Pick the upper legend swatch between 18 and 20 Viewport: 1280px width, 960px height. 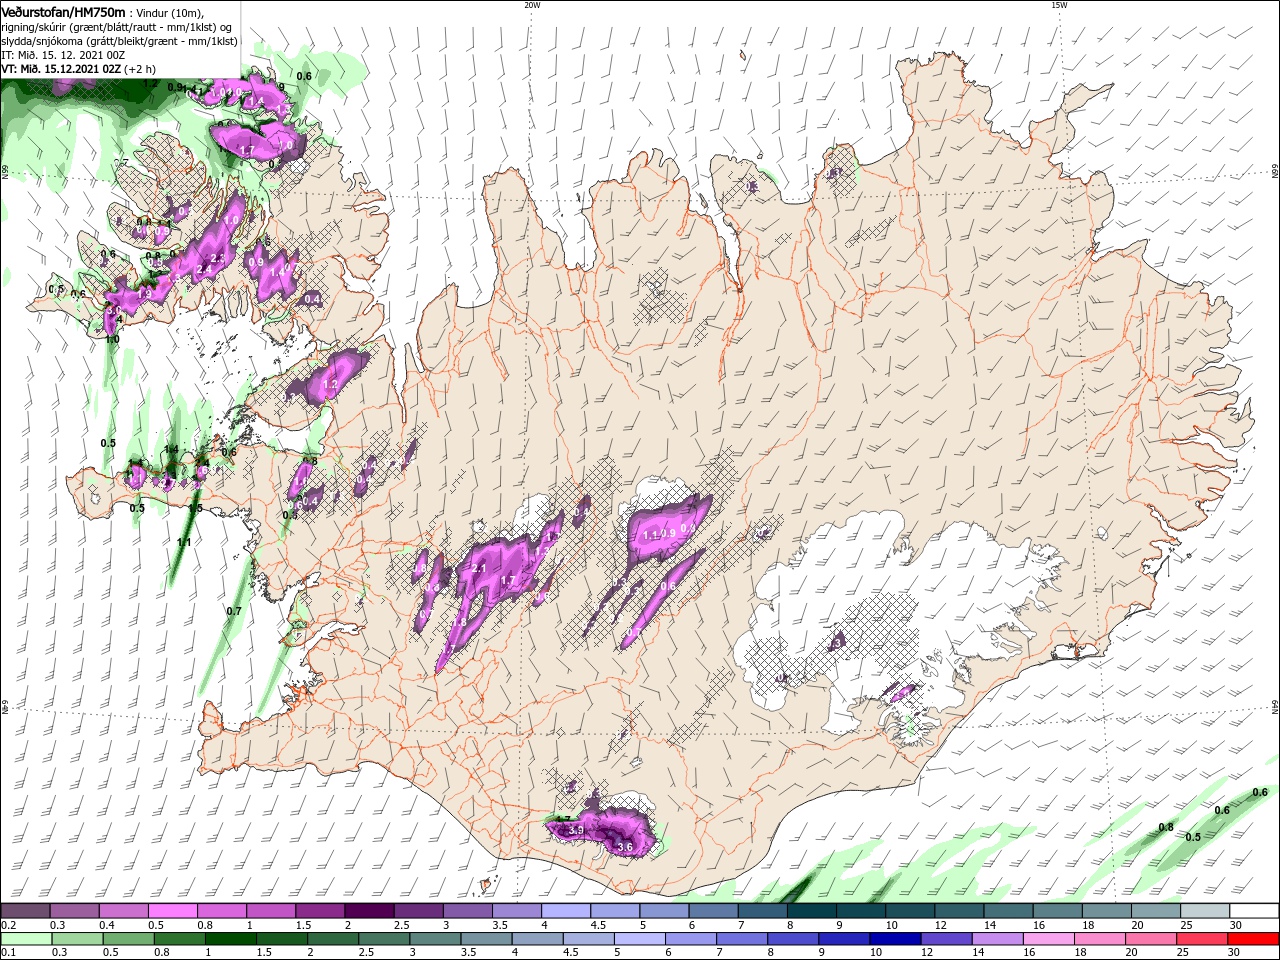(x=1108, y=911)
